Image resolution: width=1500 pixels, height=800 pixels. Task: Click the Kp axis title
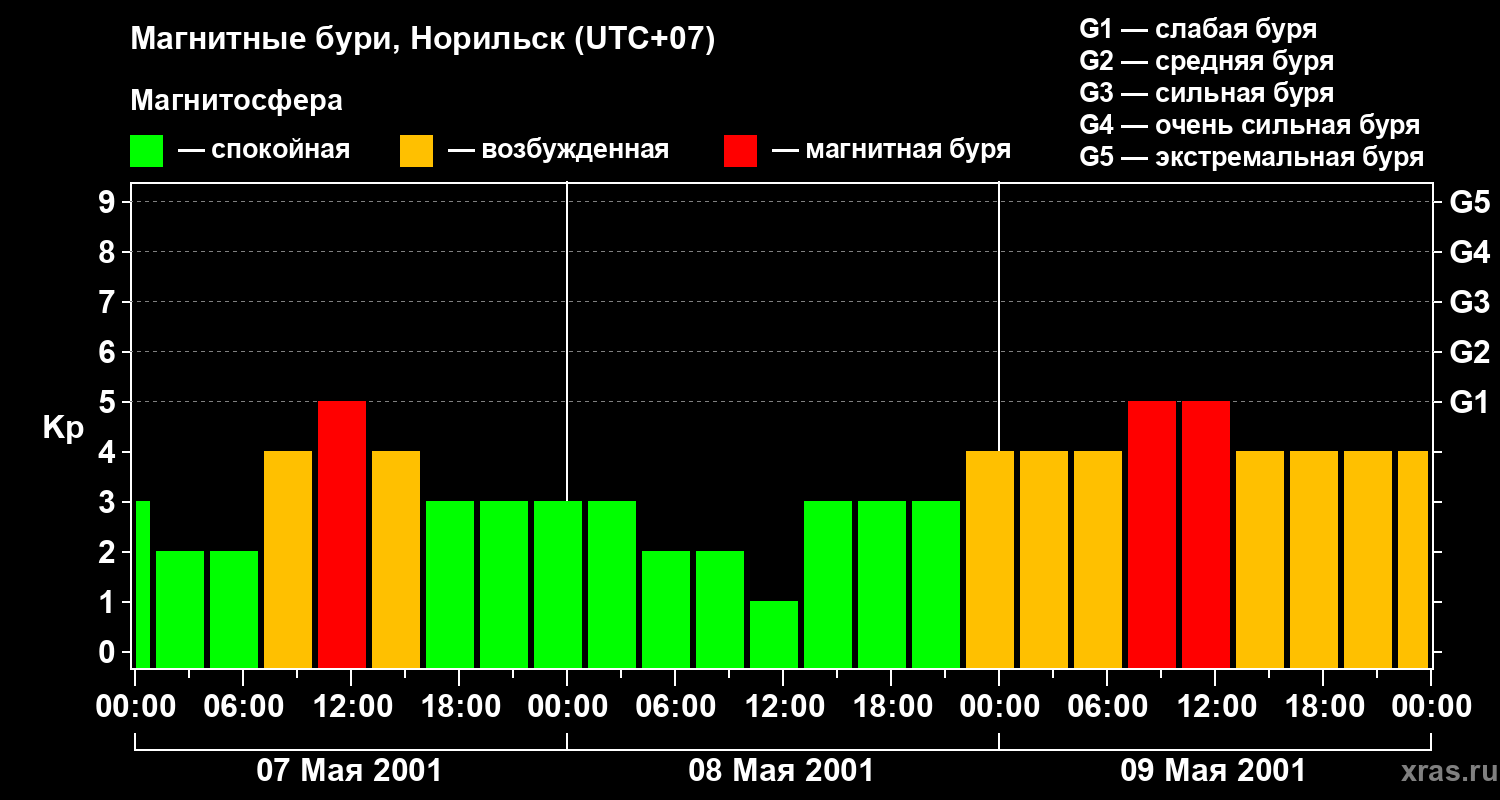coord(63,429)
